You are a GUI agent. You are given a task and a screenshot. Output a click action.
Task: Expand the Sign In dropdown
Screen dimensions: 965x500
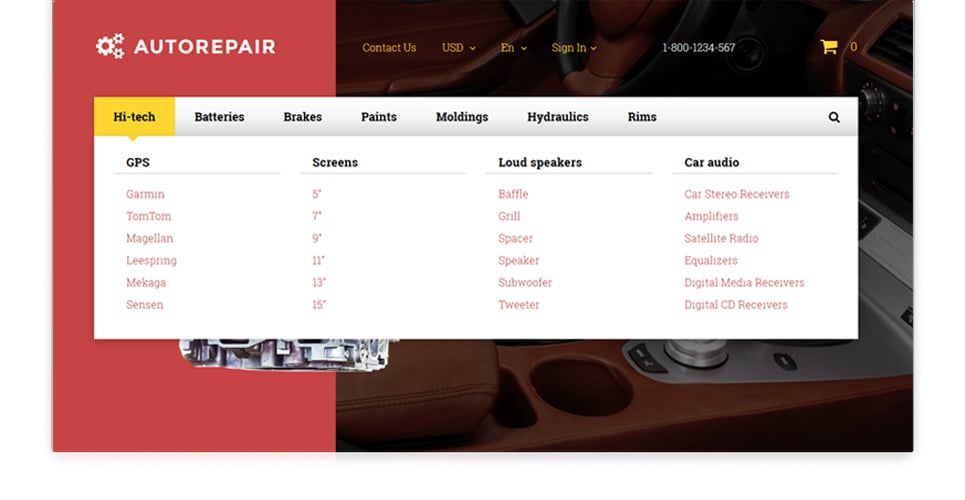[574, 47]
